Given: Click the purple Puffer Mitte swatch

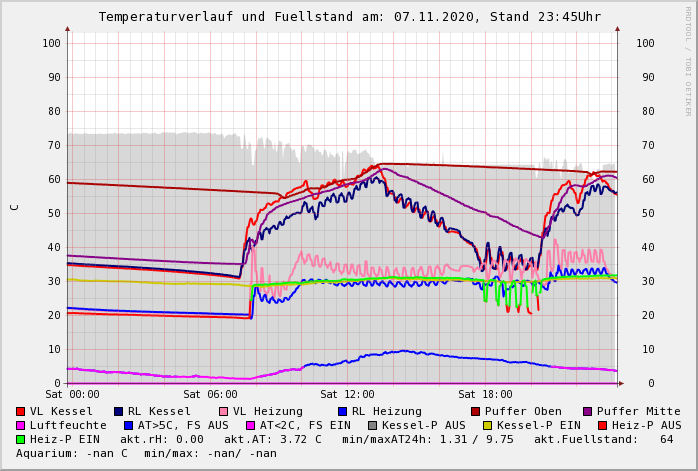Looking at the screenshot, I should point(588,411).
